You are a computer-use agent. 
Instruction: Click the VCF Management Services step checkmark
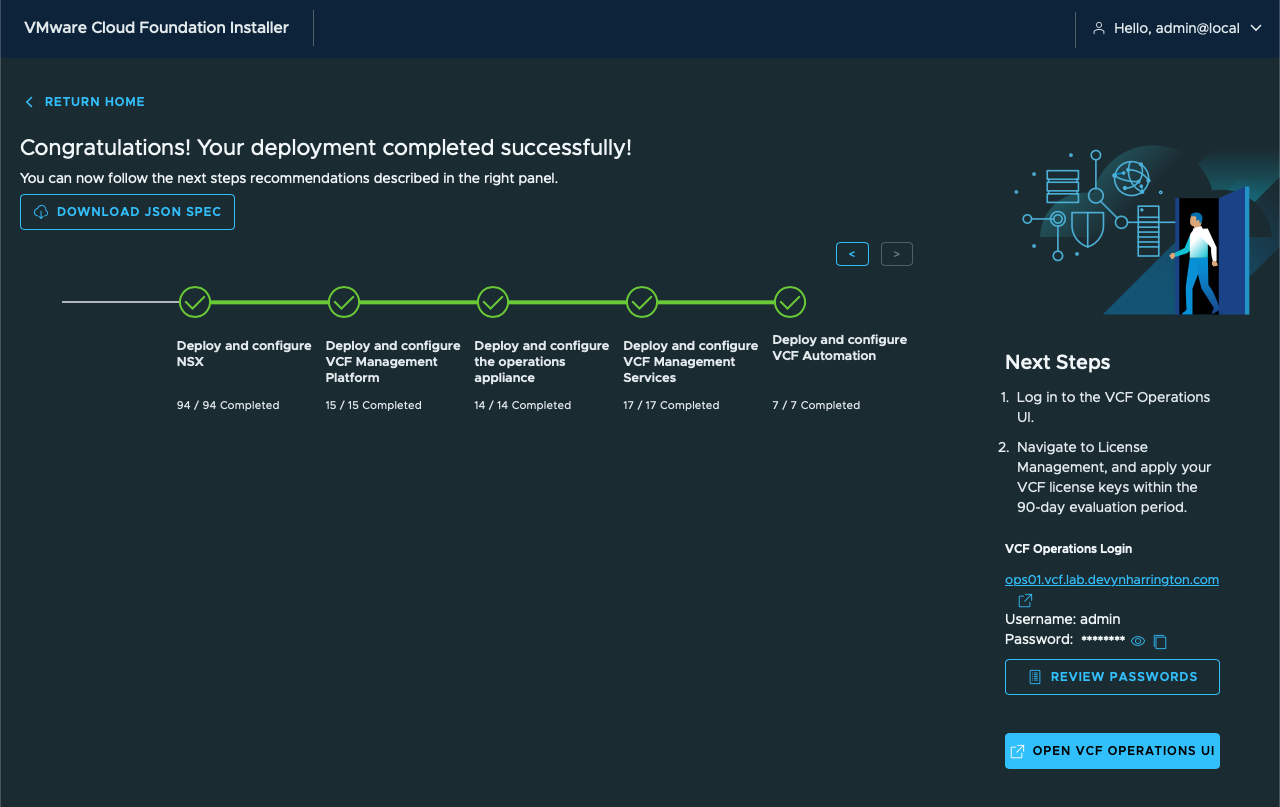click(x=642, y=301)
